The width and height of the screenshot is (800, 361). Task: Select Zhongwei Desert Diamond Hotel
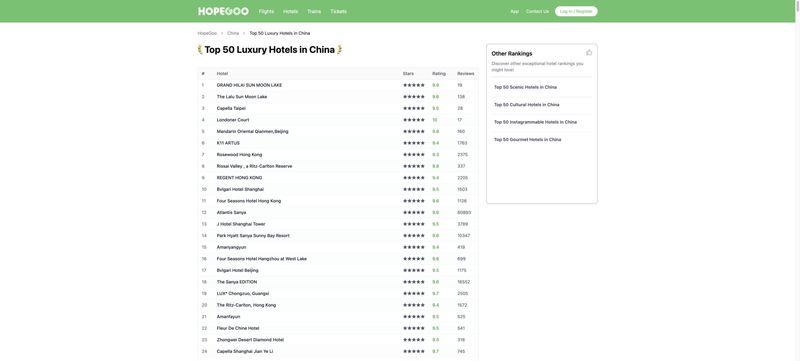coord(251,340)
